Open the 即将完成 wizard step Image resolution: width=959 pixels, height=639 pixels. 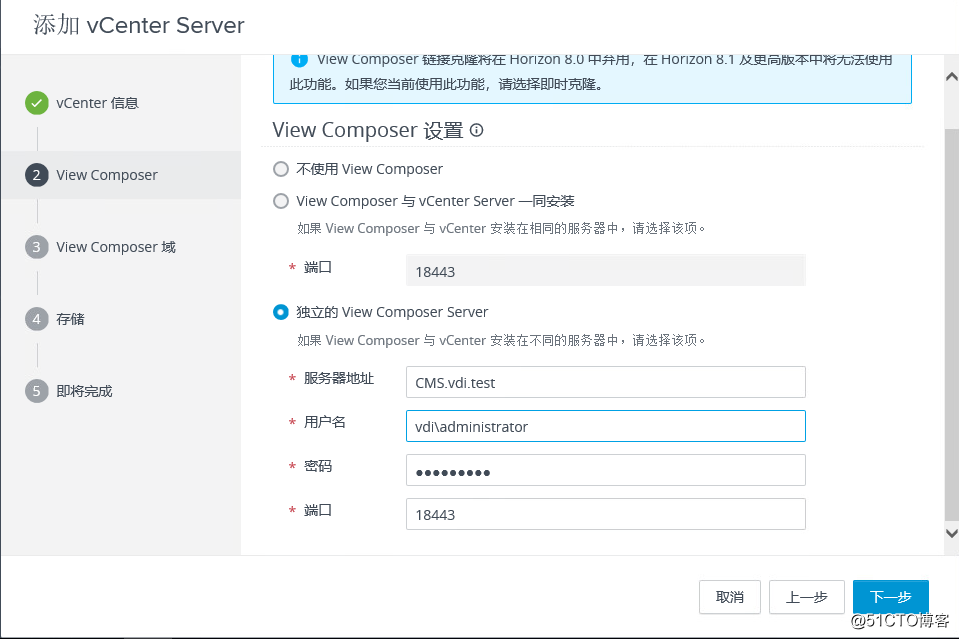point(84,391)
